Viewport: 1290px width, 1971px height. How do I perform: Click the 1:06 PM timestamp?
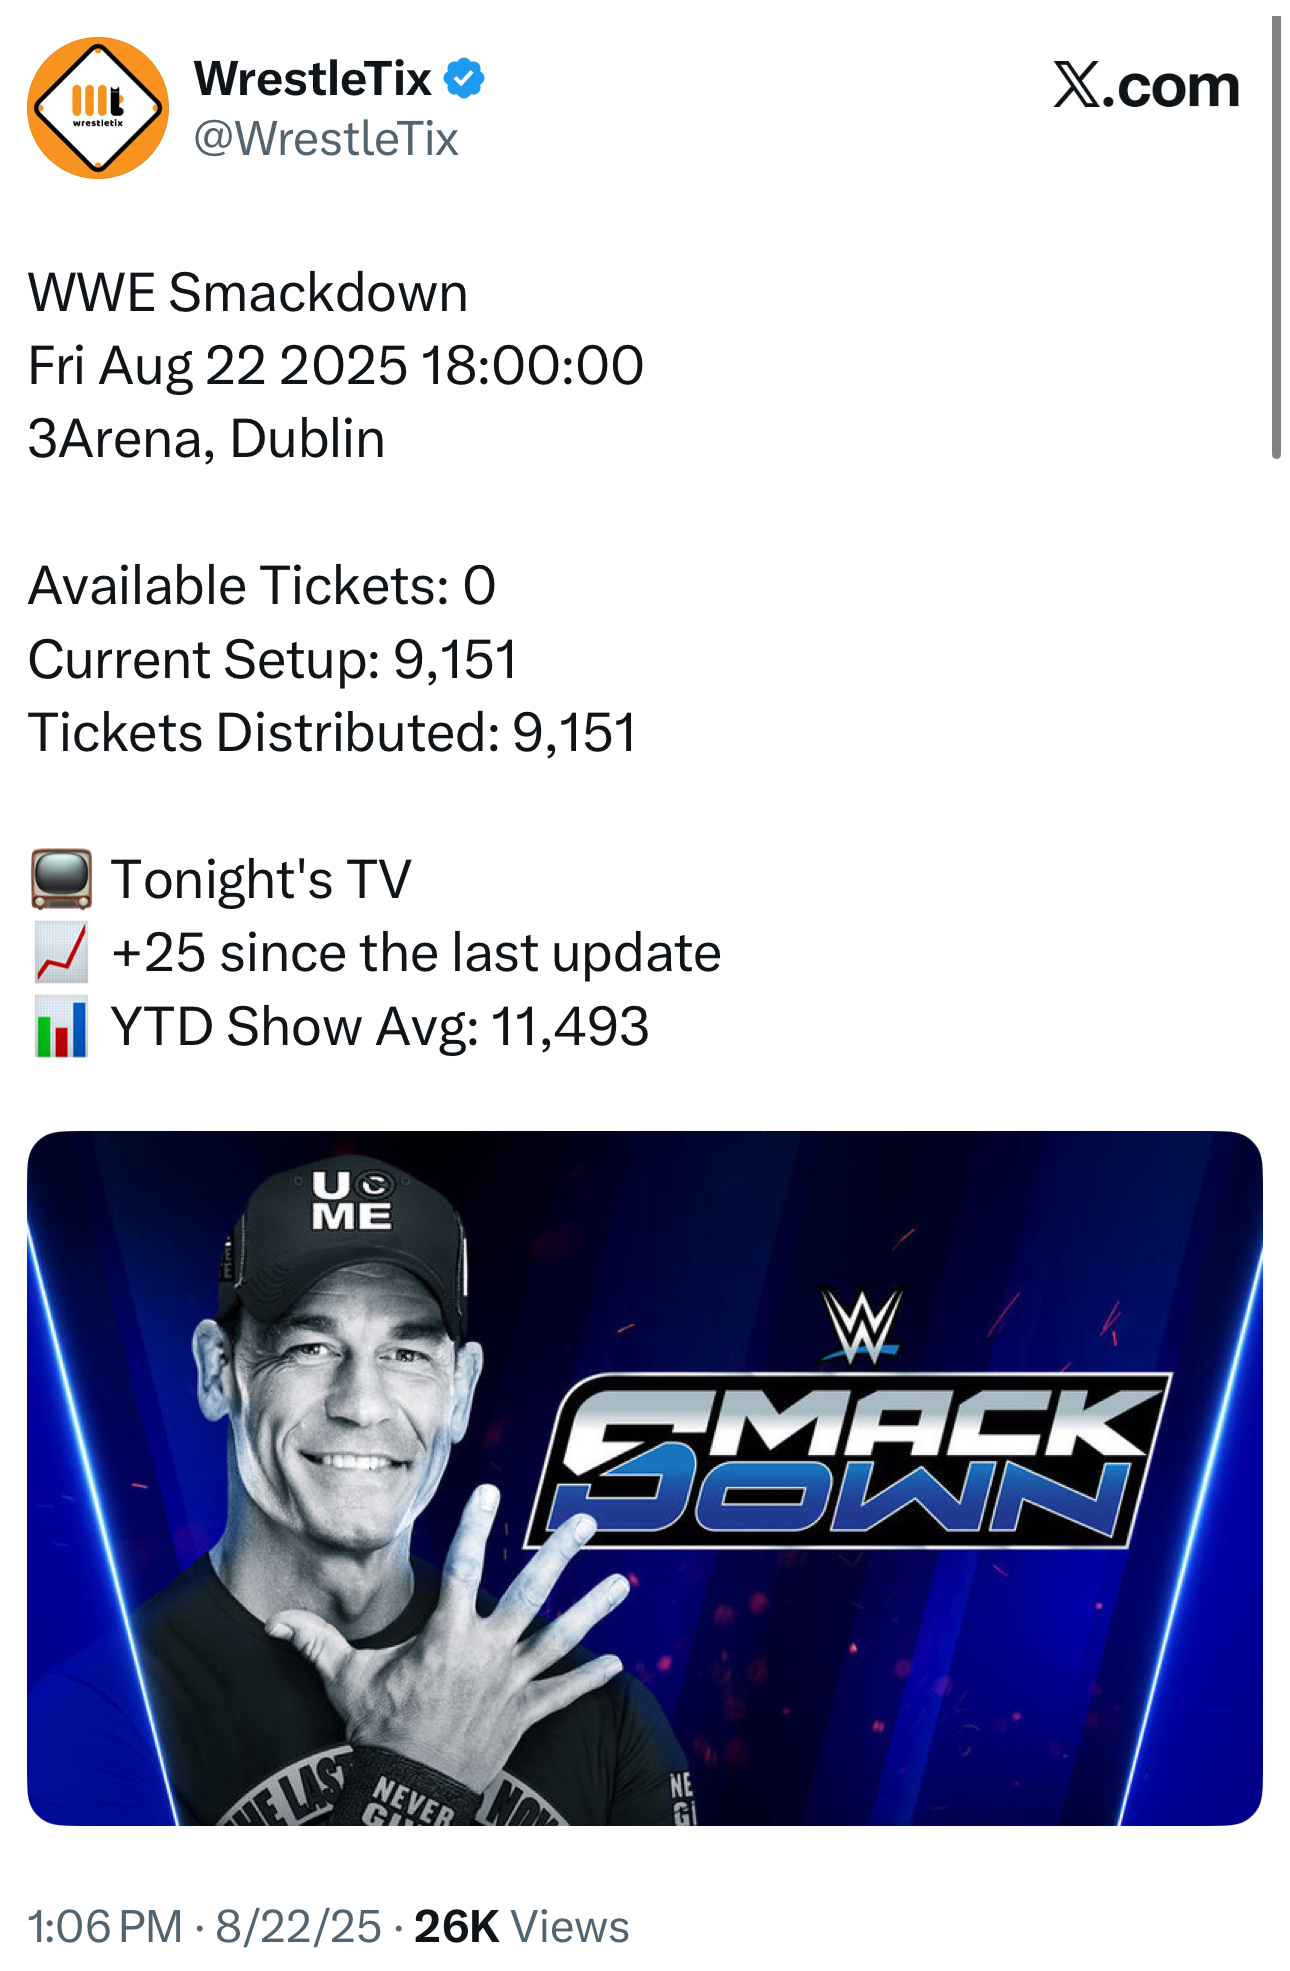click(x=105, y=1926)
